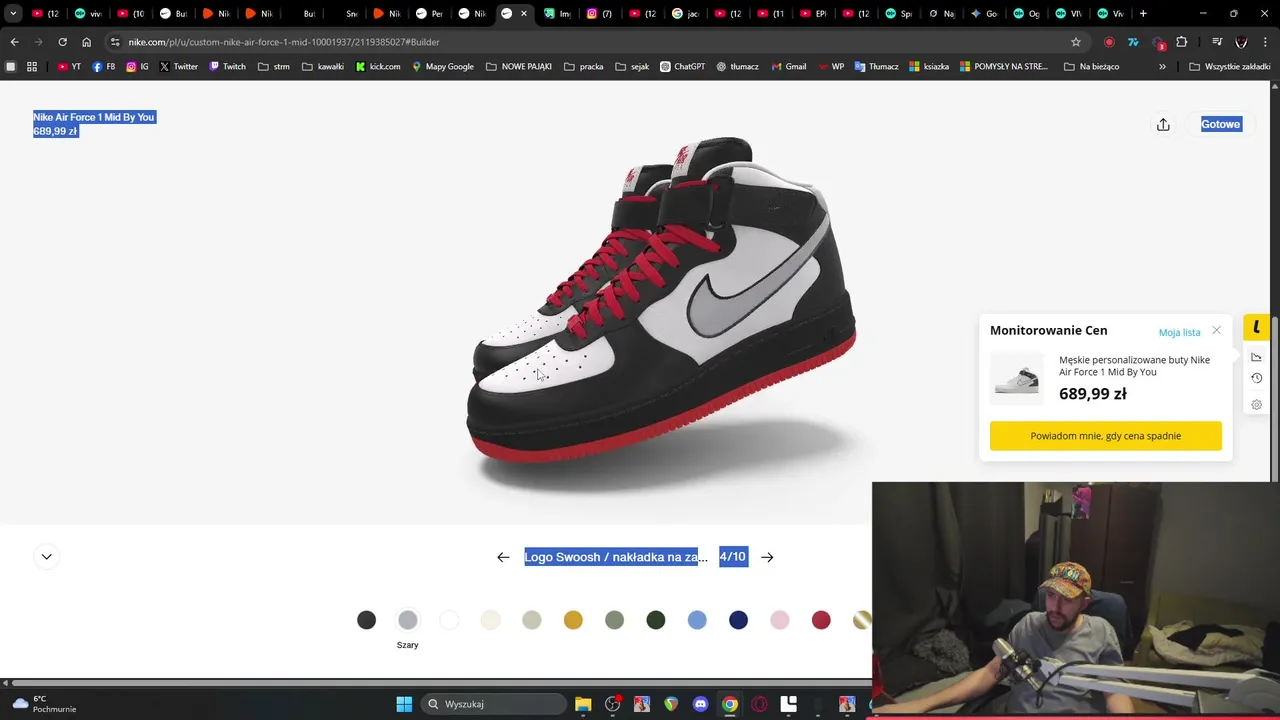The height and width of the screenshot is (720, 1280).
Task: Open the weather widget Pochmurnie
Action: 43,704
